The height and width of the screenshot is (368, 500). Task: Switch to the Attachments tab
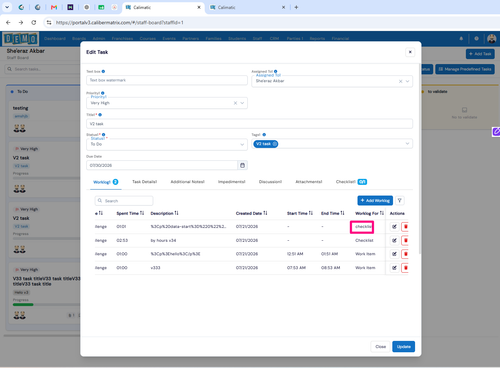click(309, 182)
